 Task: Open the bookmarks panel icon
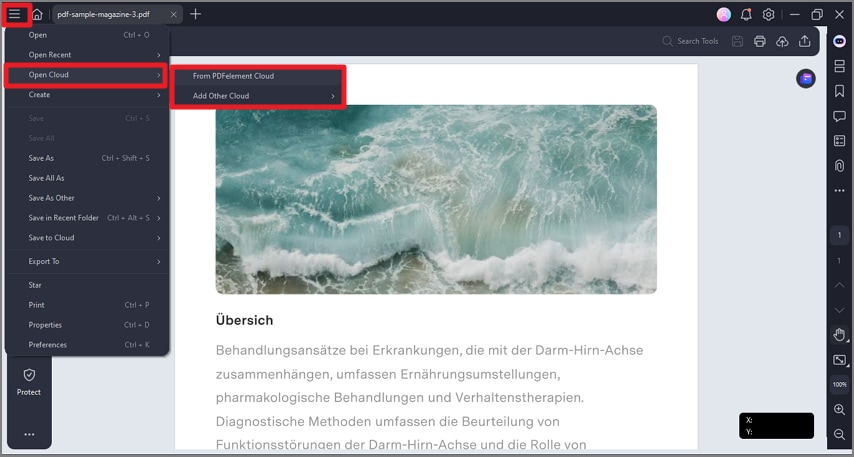[839, 91]
